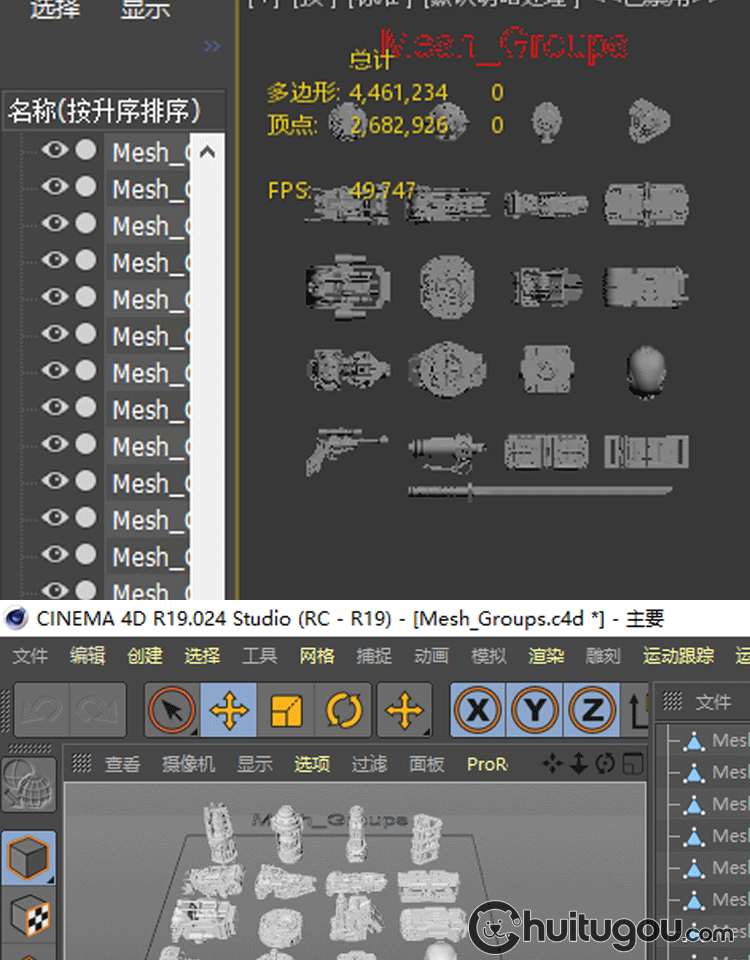
Task: Click the main toolbar grip handle beside Undo
Action: [6, 710]
